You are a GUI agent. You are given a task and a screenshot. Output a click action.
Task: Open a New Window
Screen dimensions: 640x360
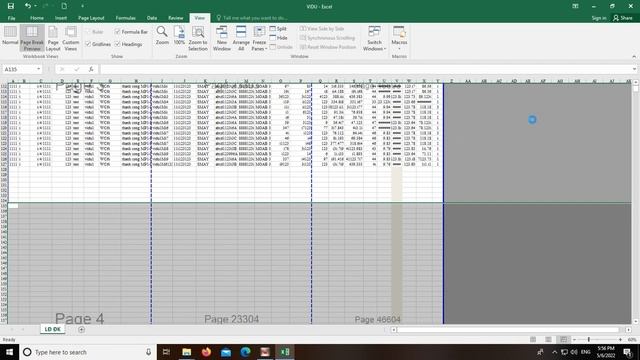click(x=222, y=38)
